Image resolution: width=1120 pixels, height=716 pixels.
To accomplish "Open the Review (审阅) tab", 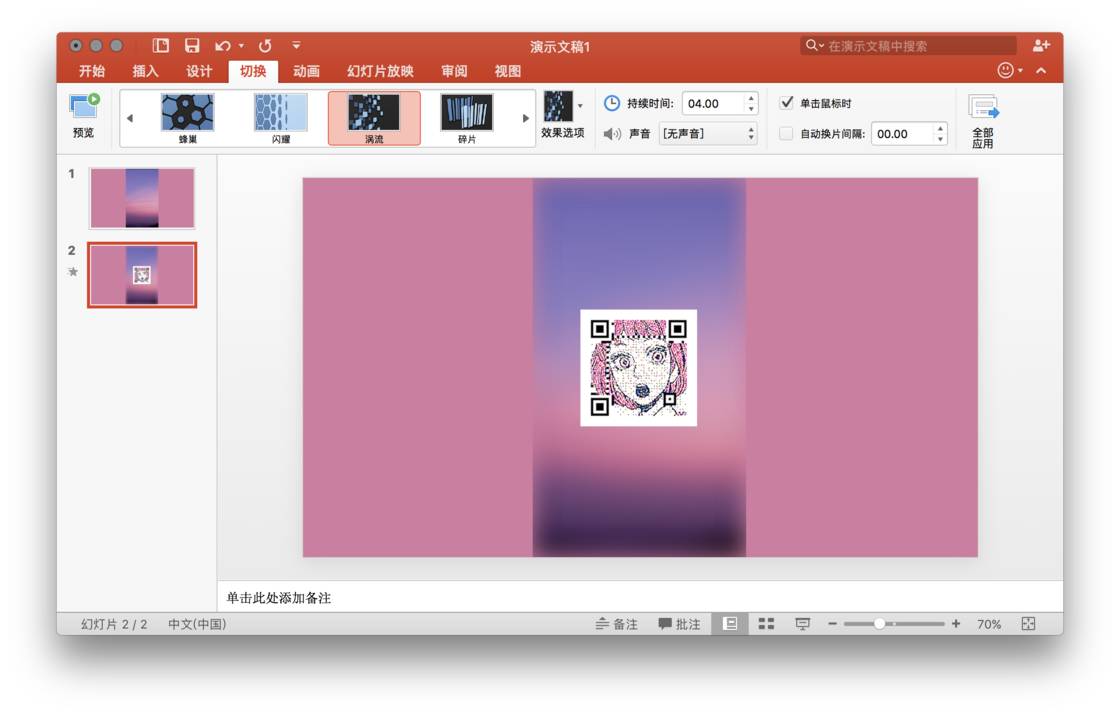I will tap(454, 71).
